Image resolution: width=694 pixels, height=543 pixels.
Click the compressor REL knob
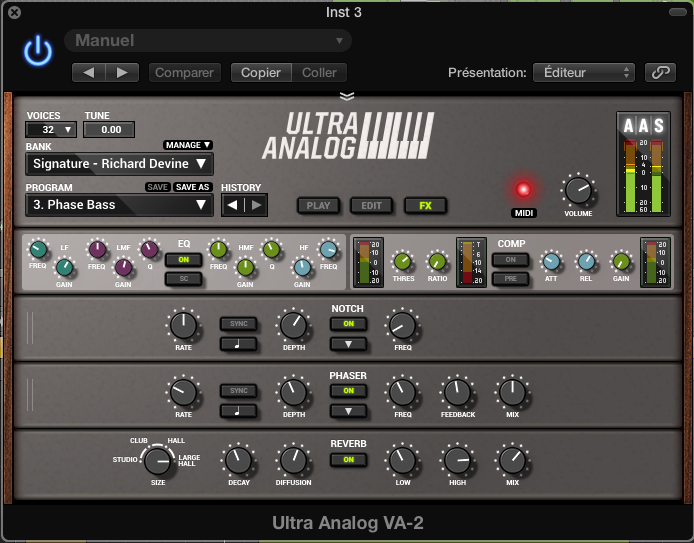point(586,262)
